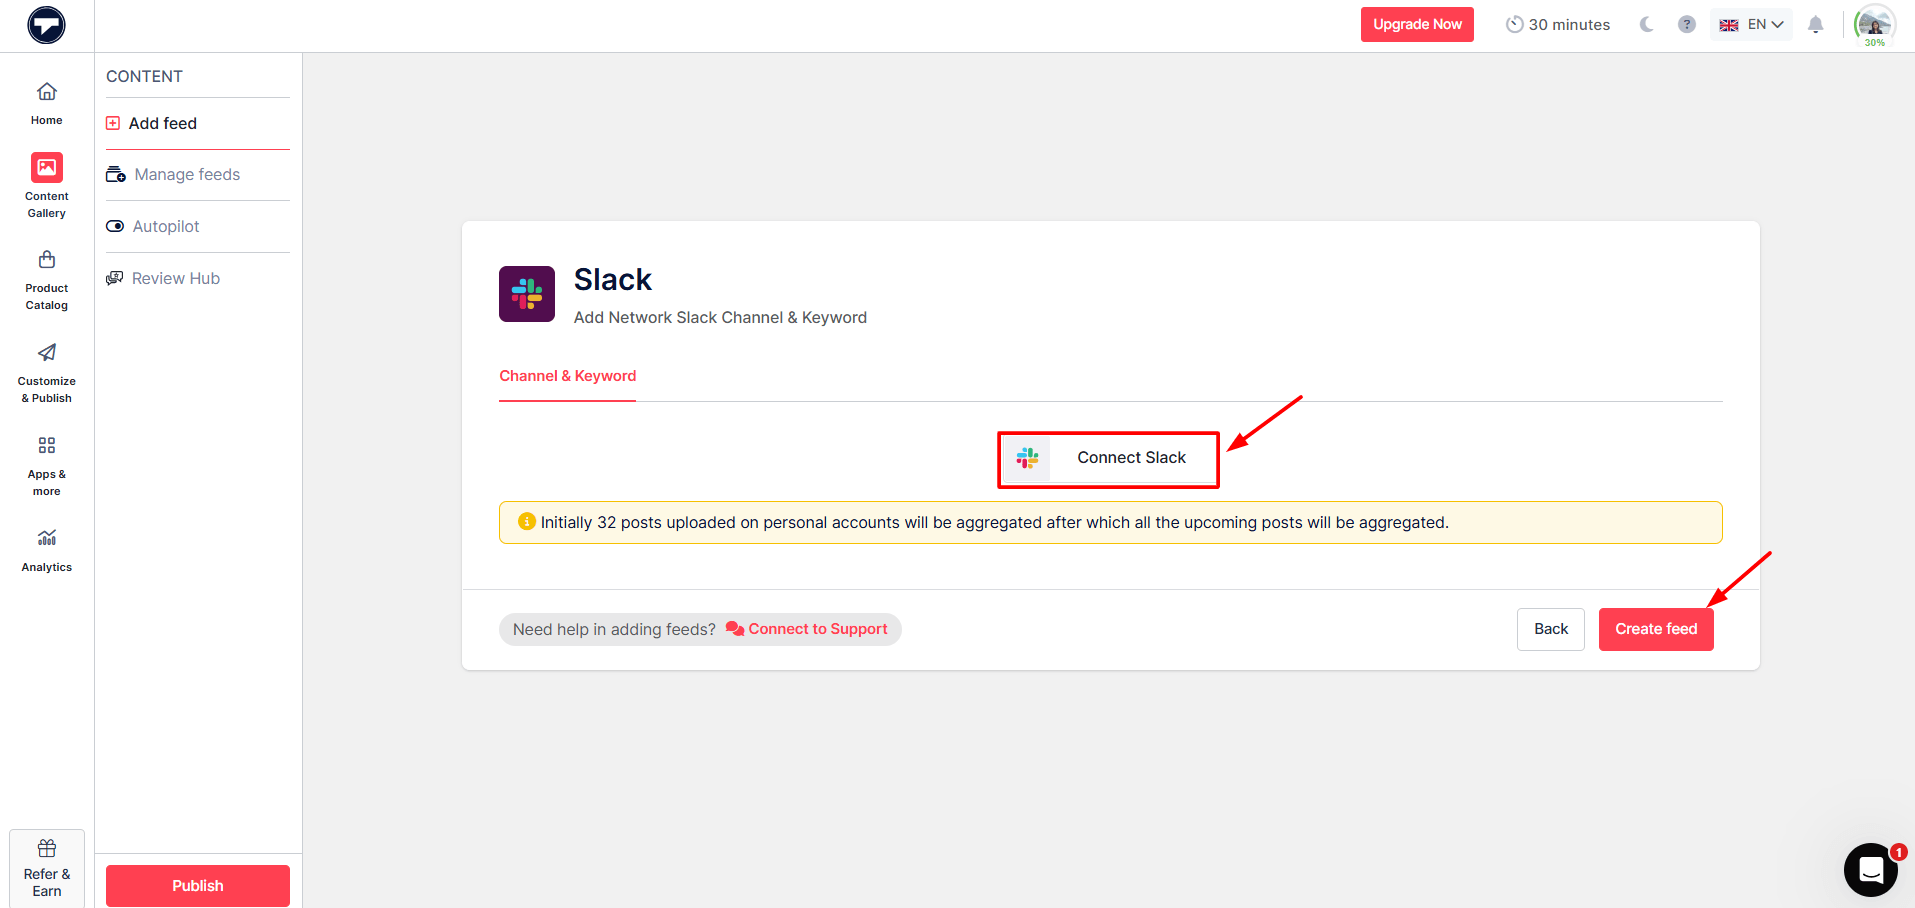Click info icon in yellow notice
Image resolution: width=1915 pixels, height=908 pixels.
(x=527, y=522)
